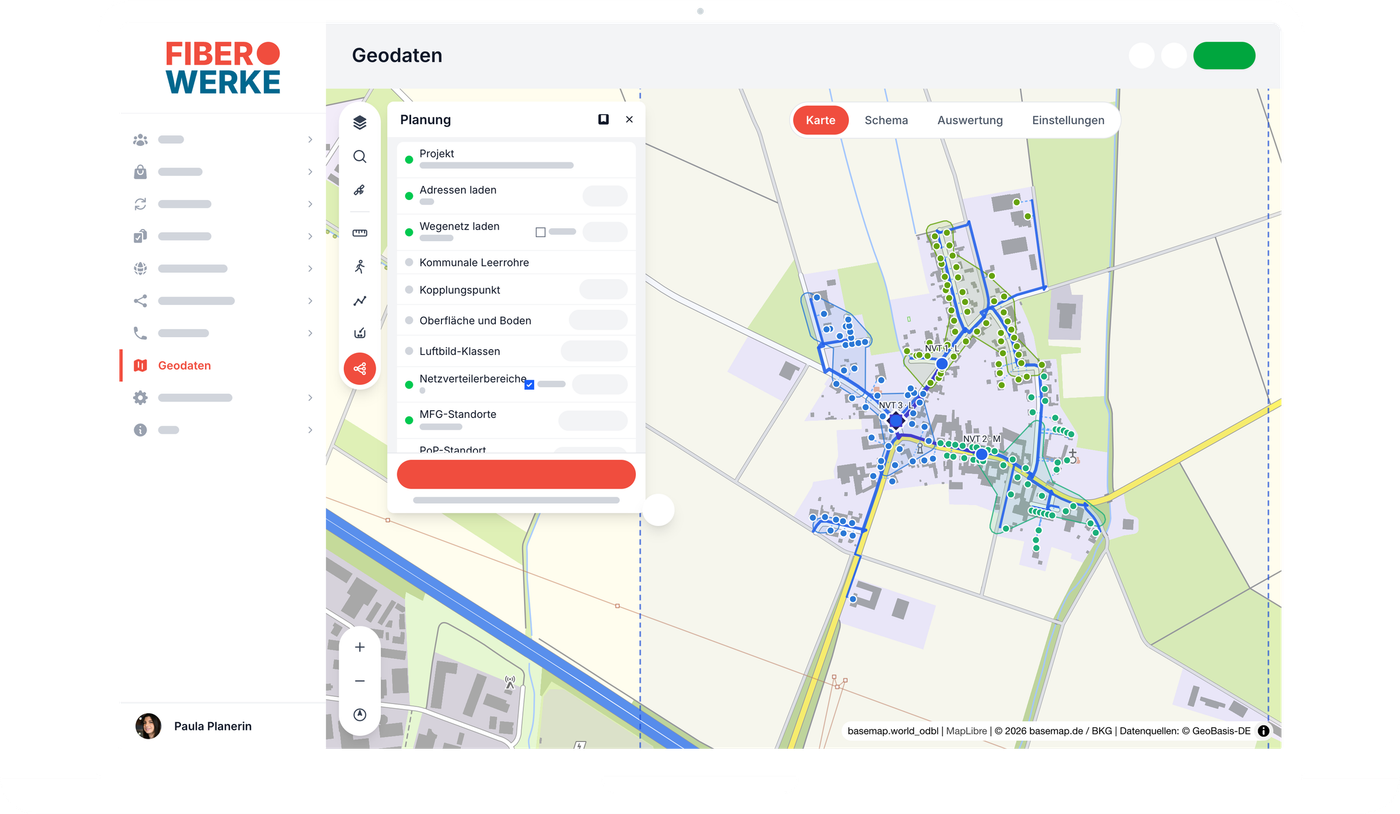Close the Planung panel
The image size is (1400, 814).
[x=629, y=119]
